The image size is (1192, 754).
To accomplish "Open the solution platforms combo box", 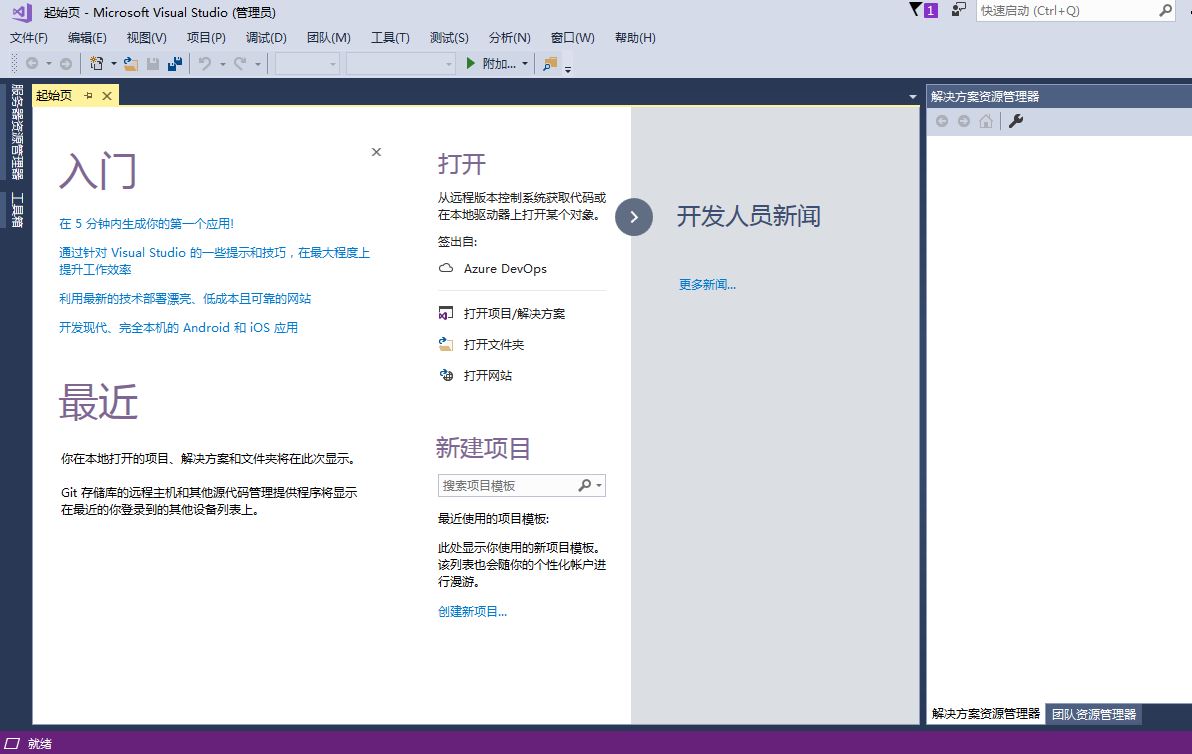I will [401, 64].
